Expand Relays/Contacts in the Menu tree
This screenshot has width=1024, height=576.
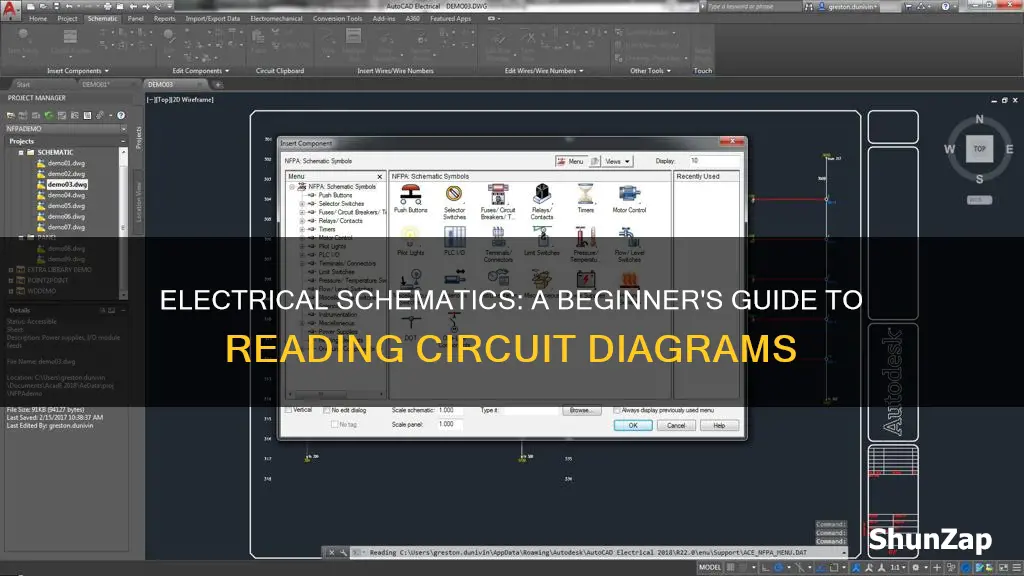[x=302, y=221]
